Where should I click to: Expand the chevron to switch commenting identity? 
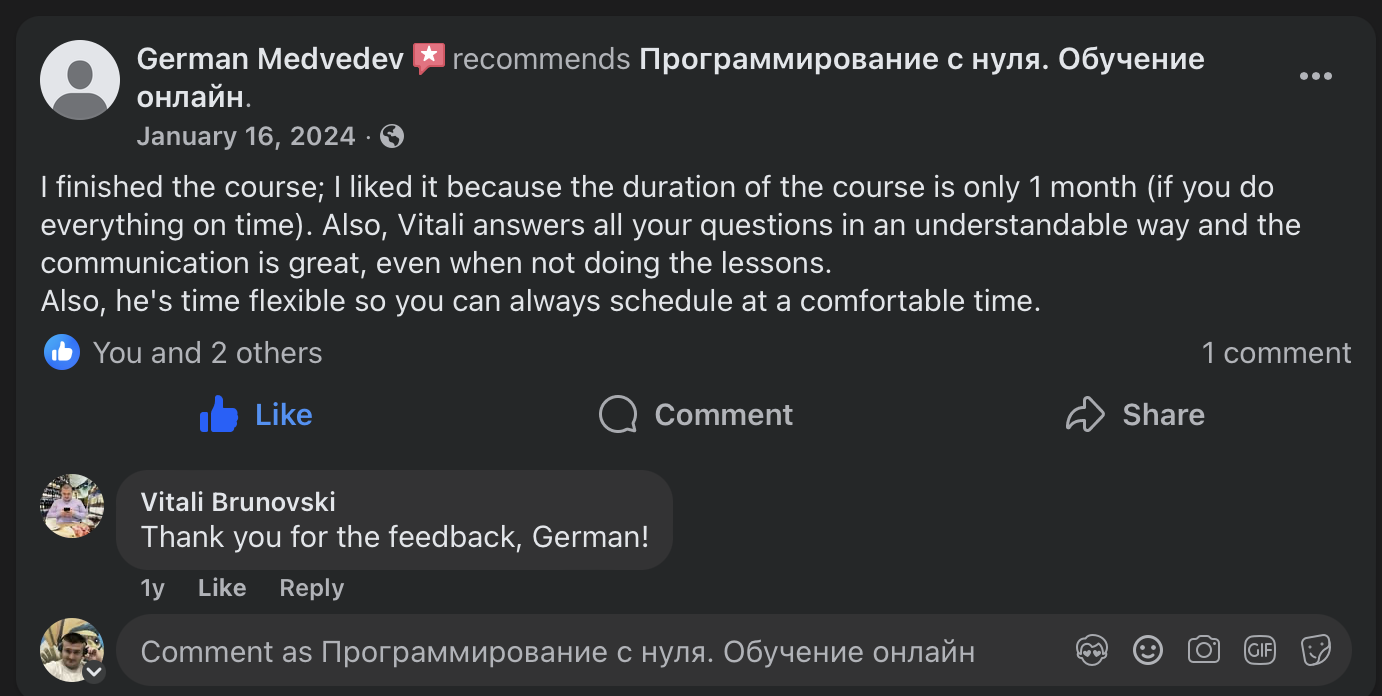(x=95, y=672)
